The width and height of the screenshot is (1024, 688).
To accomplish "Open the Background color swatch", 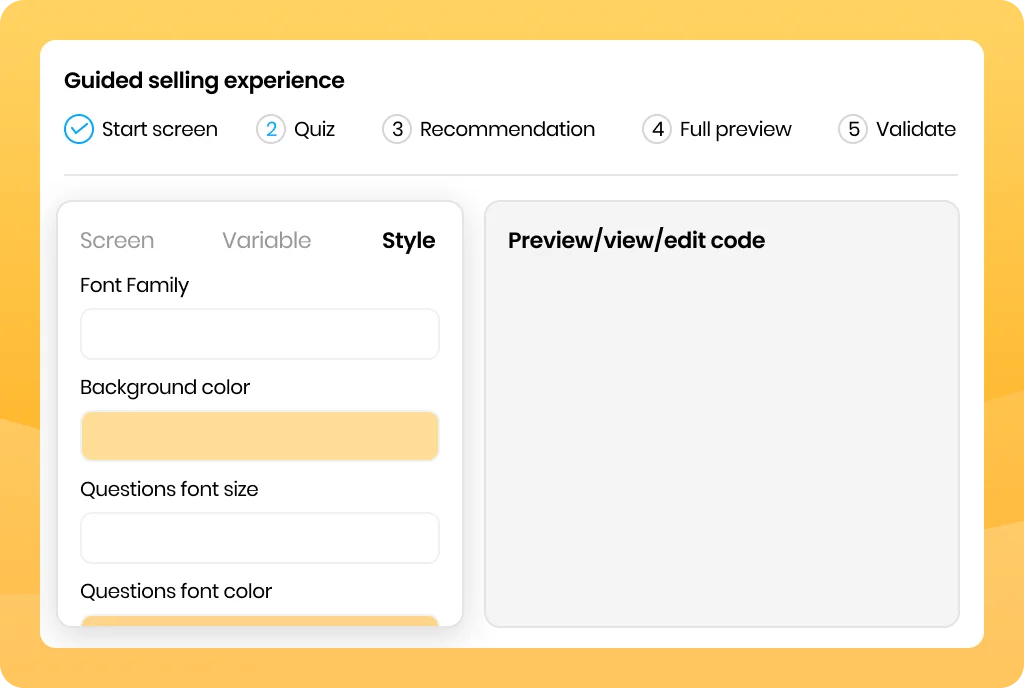I will pos(259,436).
